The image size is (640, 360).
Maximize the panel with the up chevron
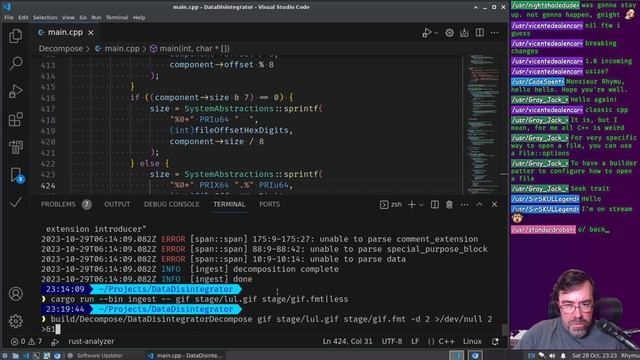(480, 204)
